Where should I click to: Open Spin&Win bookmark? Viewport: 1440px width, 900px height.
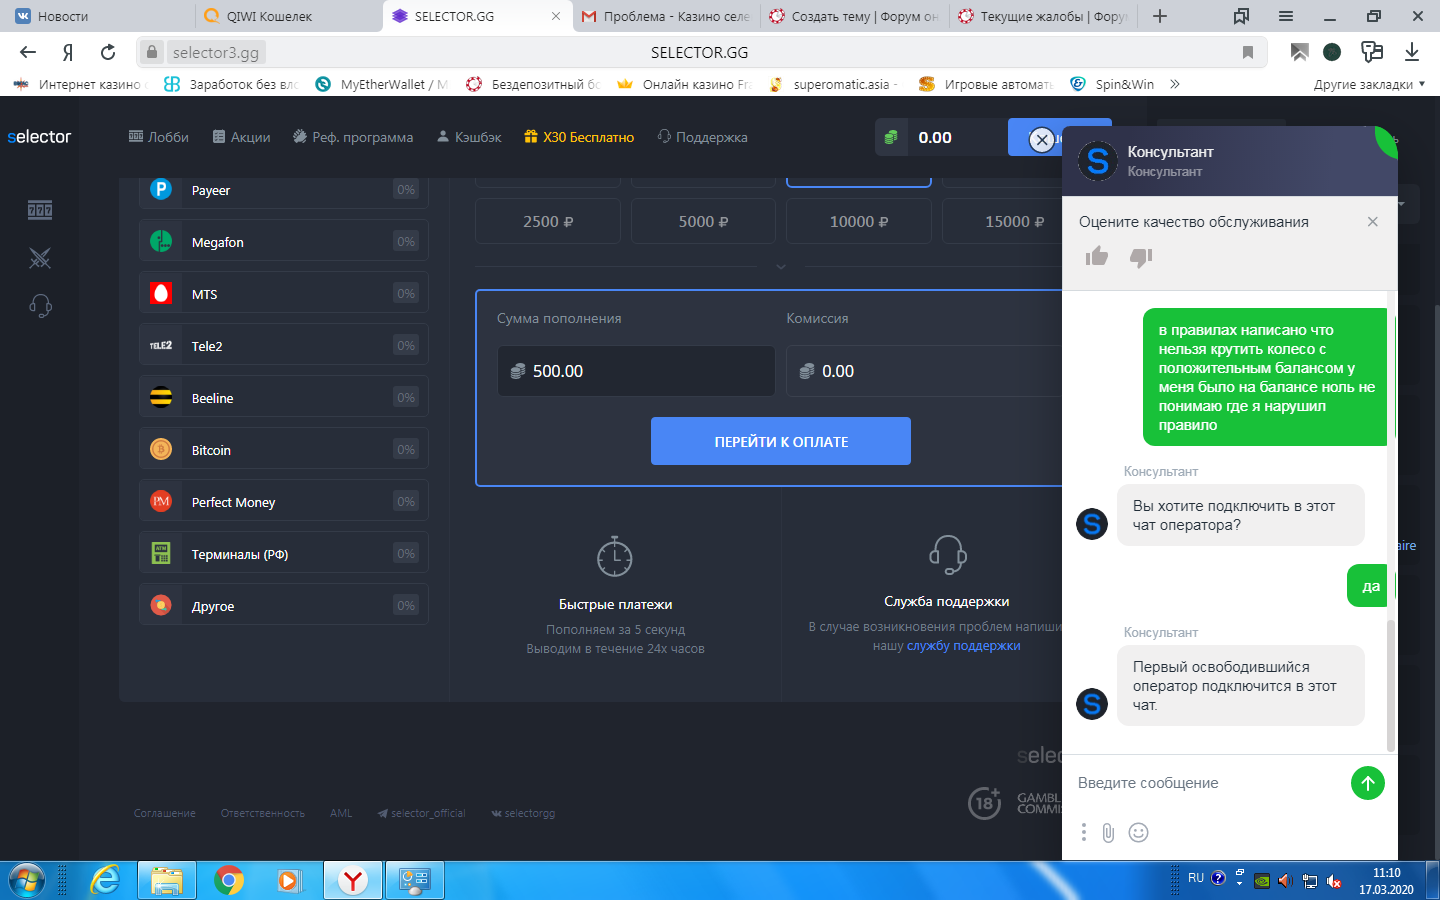click(1112, 84)
